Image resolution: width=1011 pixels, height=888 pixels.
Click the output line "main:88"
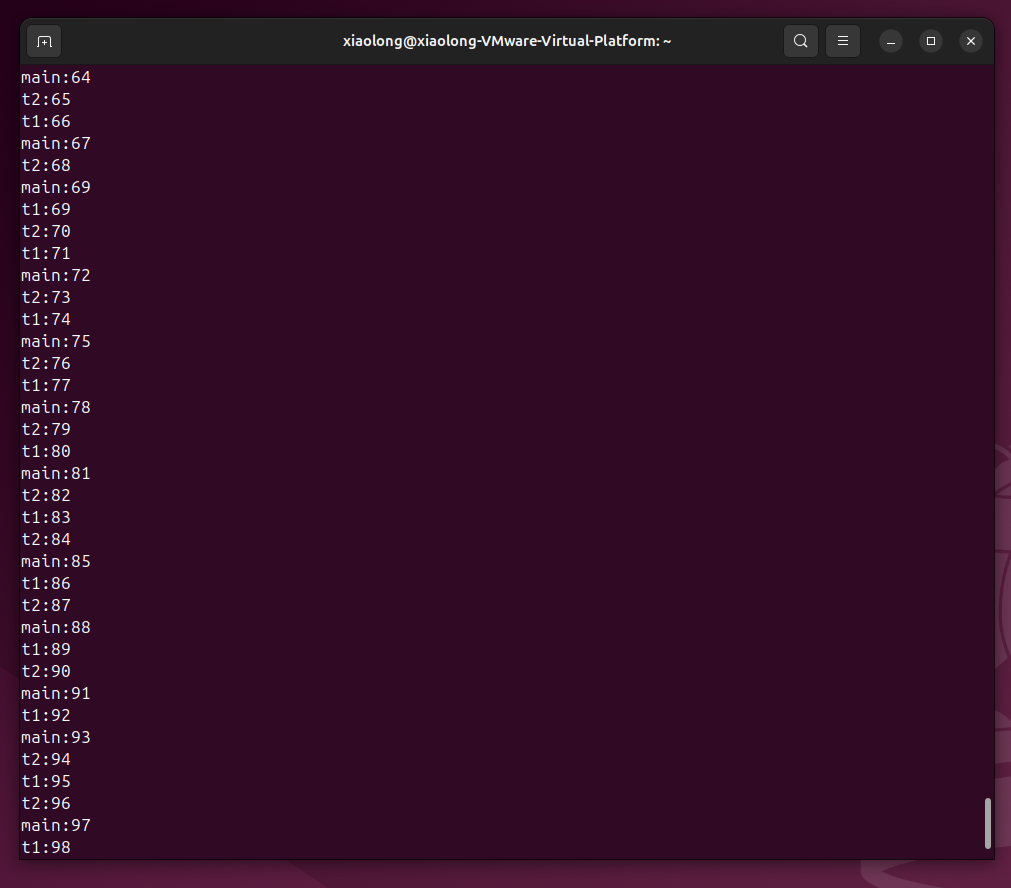(56, 627)
